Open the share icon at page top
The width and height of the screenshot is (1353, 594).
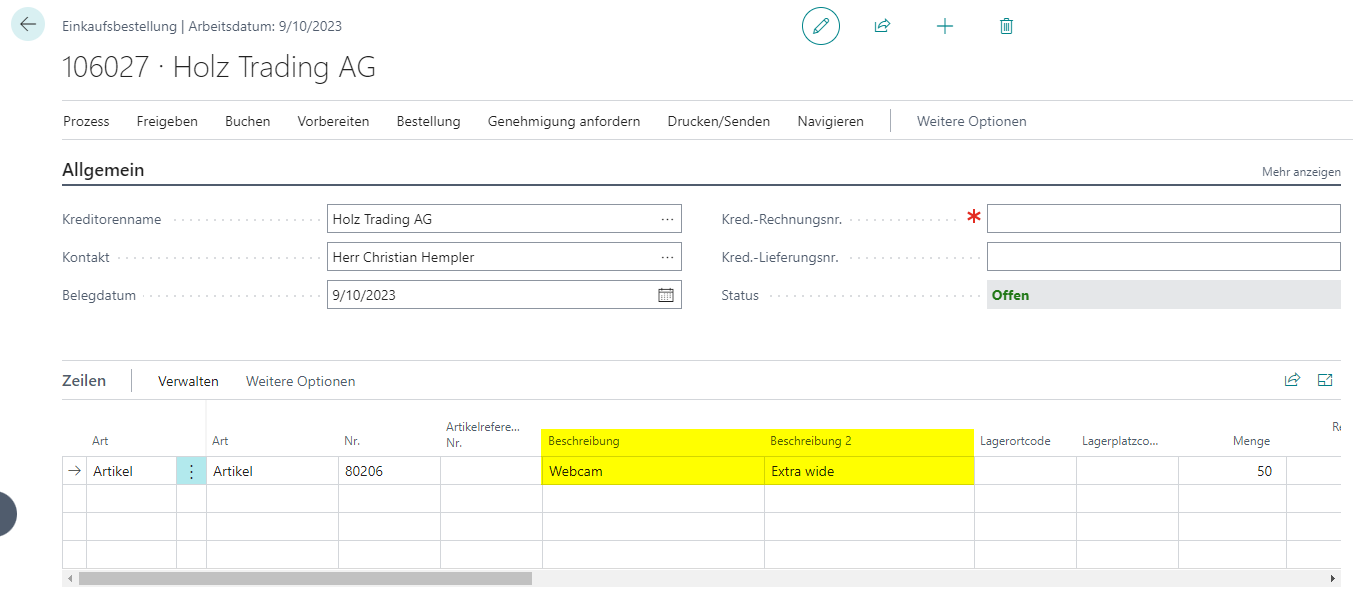[882, 27]
